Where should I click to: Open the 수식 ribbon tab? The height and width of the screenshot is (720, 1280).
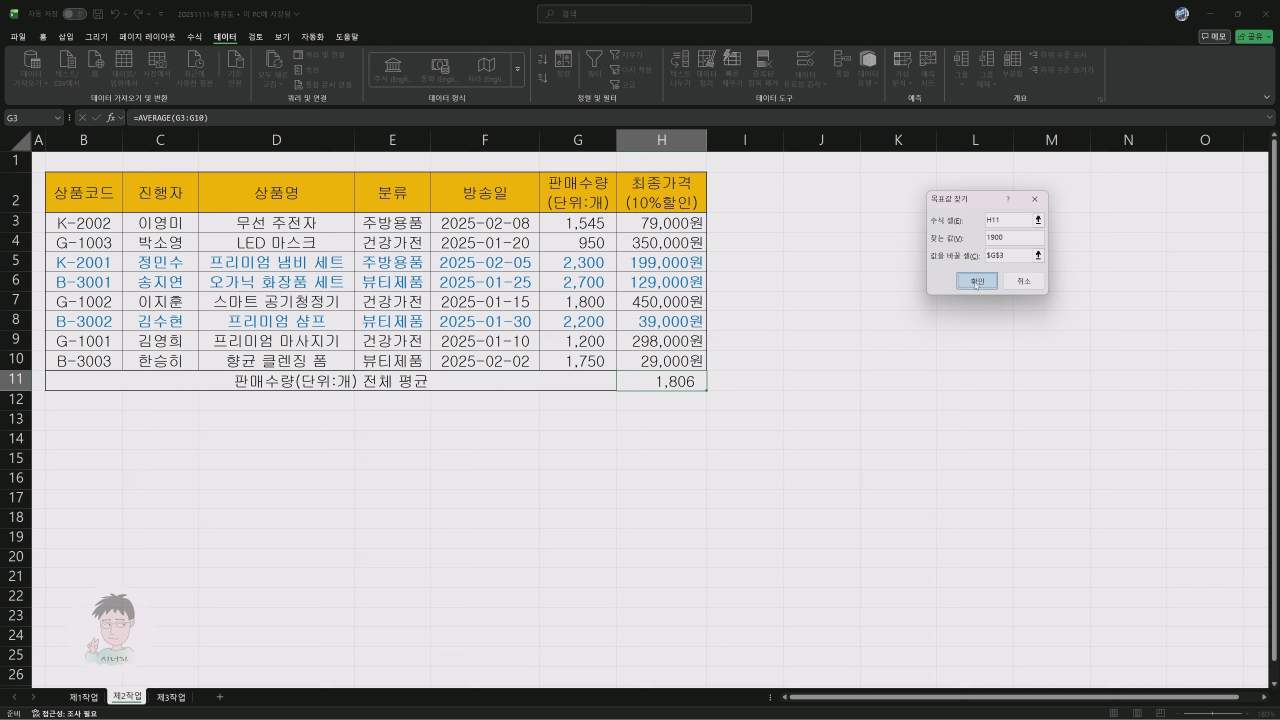click(194, 37)
